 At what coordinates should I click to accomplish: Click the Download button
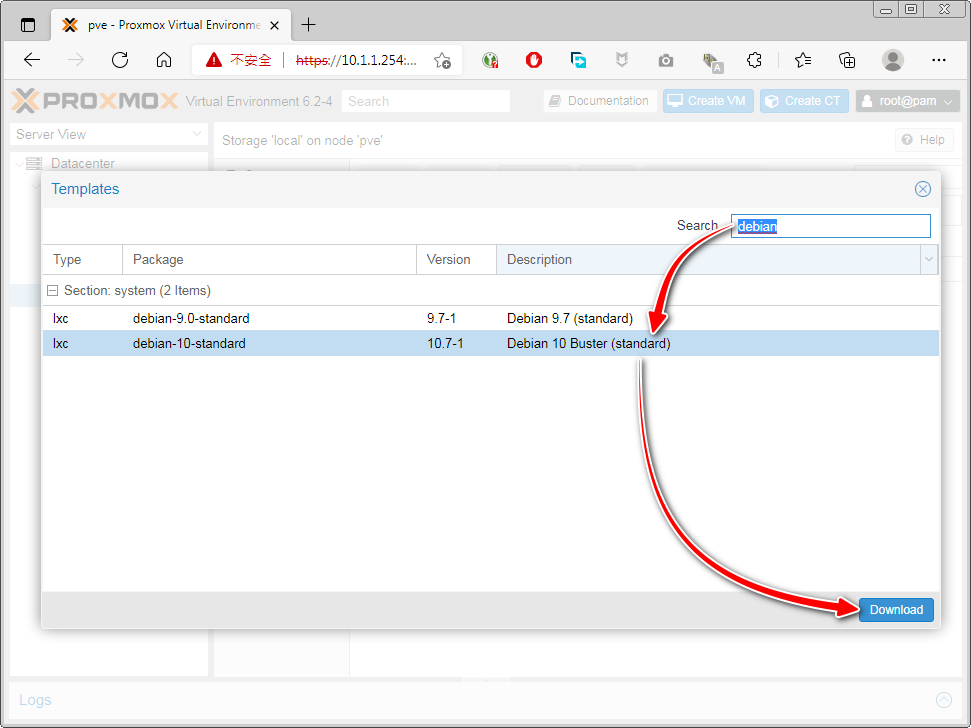tap(896, 610)
